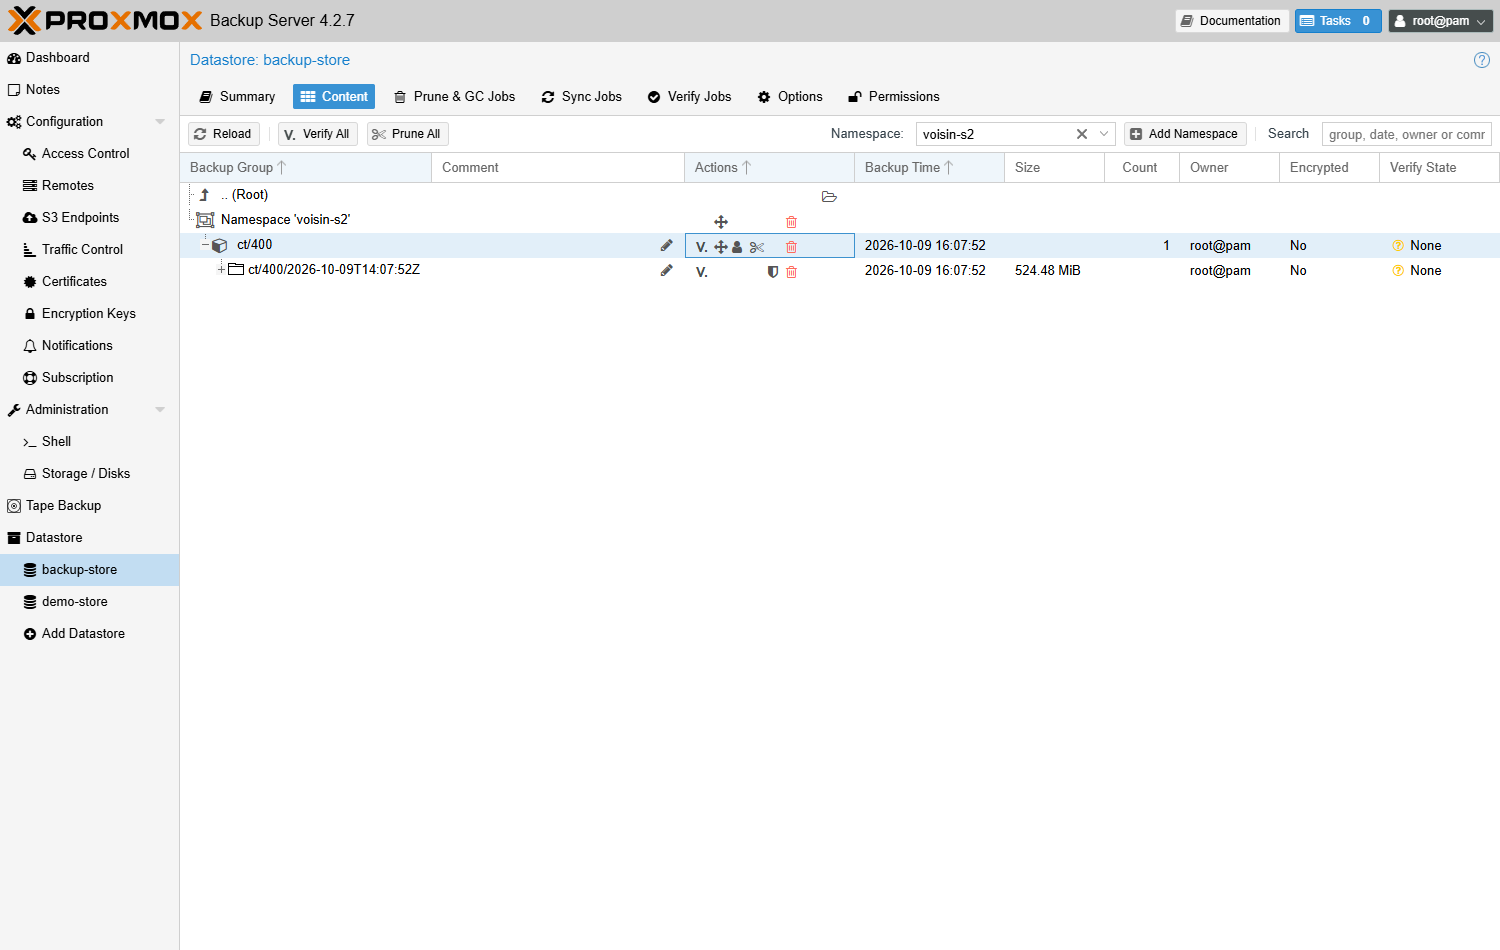Open Tape Backup section
The height and width of the screenshot is (950, 1500).
pyautogui.click(x=89, y=506)
